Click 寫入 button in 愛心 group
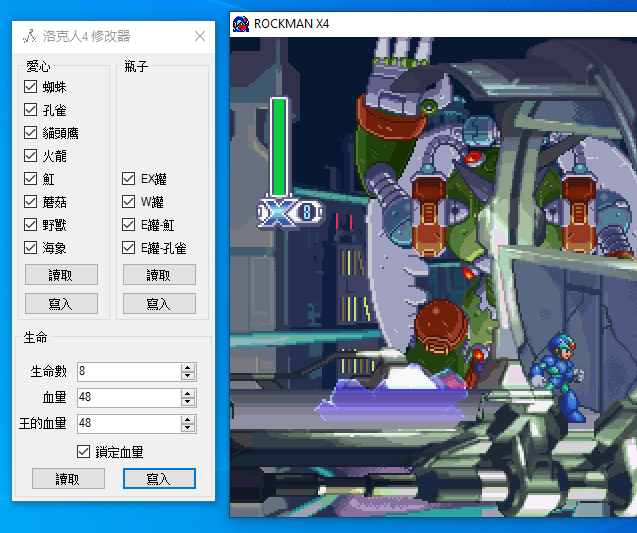The image size is (637, 533). click(61, 303)
